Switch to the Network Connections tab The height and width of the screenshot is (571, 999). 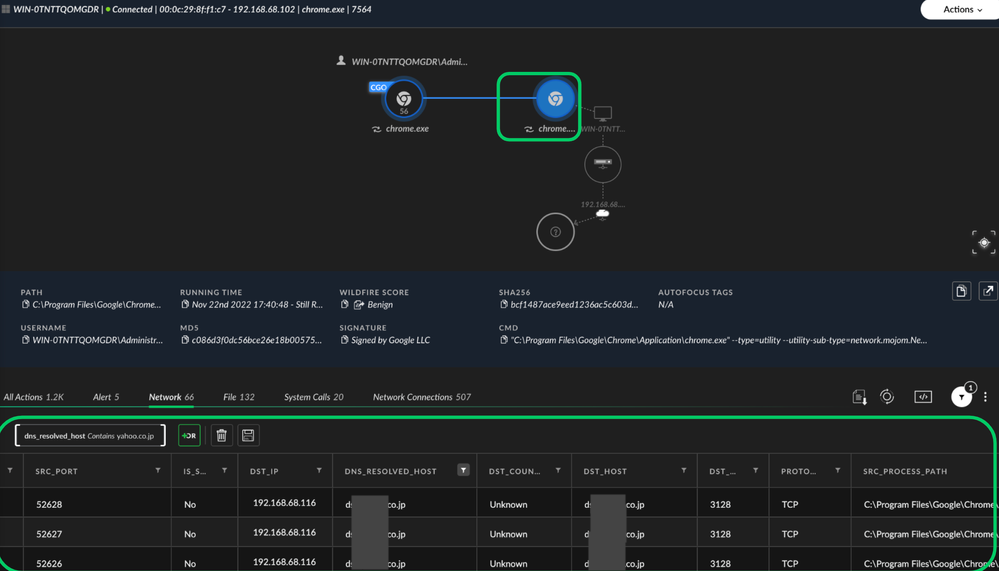421,397
